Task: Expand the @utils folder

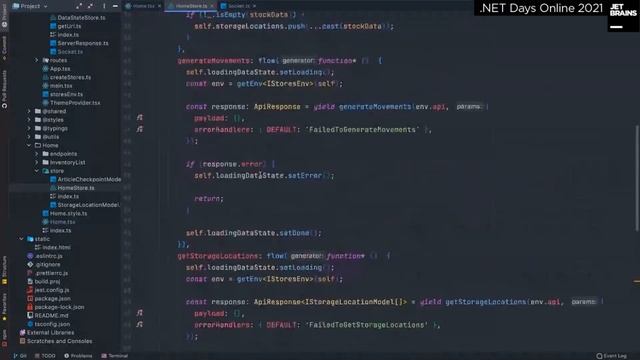Action: click(x=29, y=137)
